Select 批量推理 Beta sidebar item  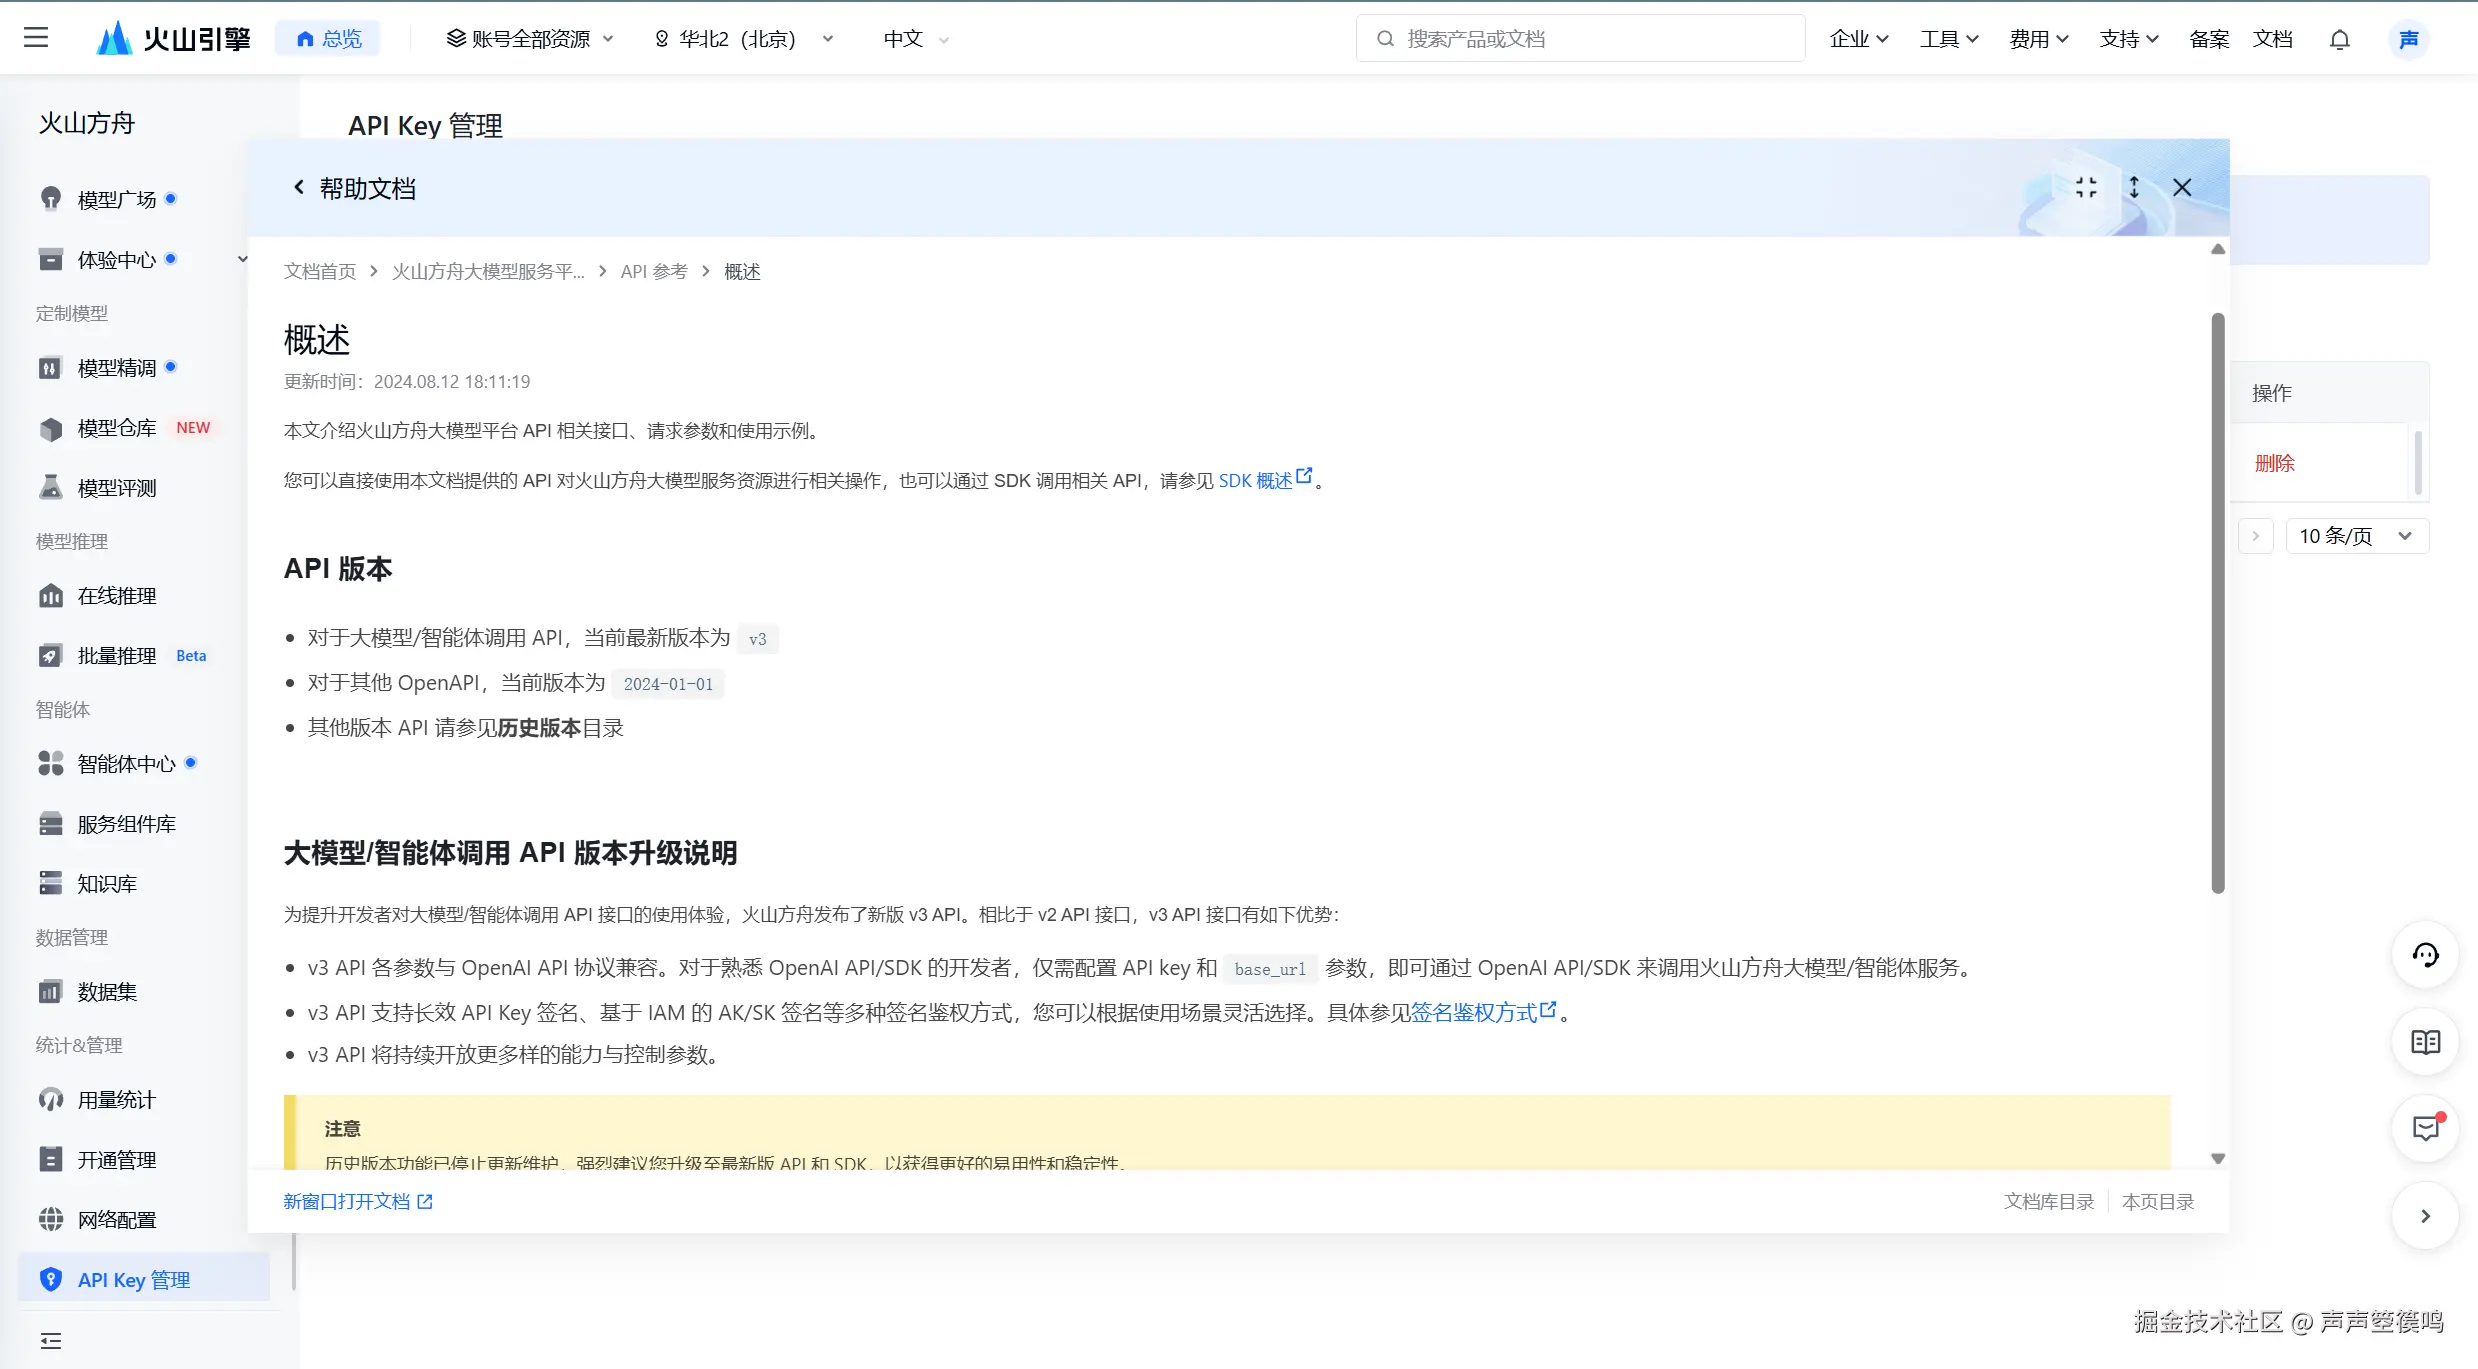pos(117,655)
